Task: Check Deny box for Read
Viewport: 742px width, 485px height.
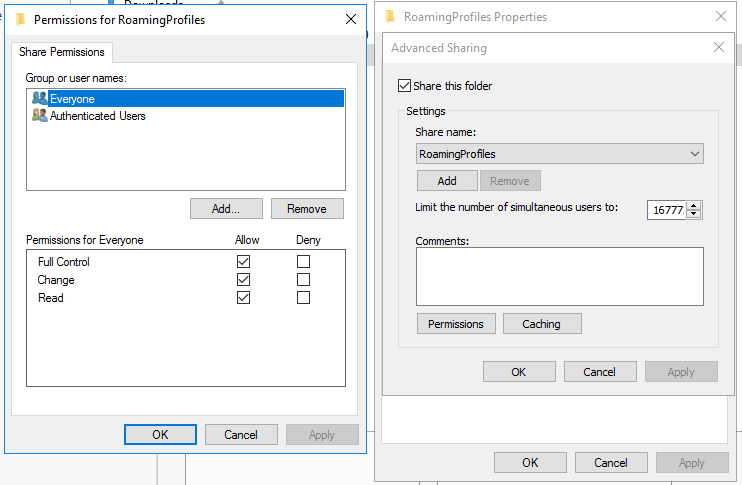Action: (x=303, y=297)
